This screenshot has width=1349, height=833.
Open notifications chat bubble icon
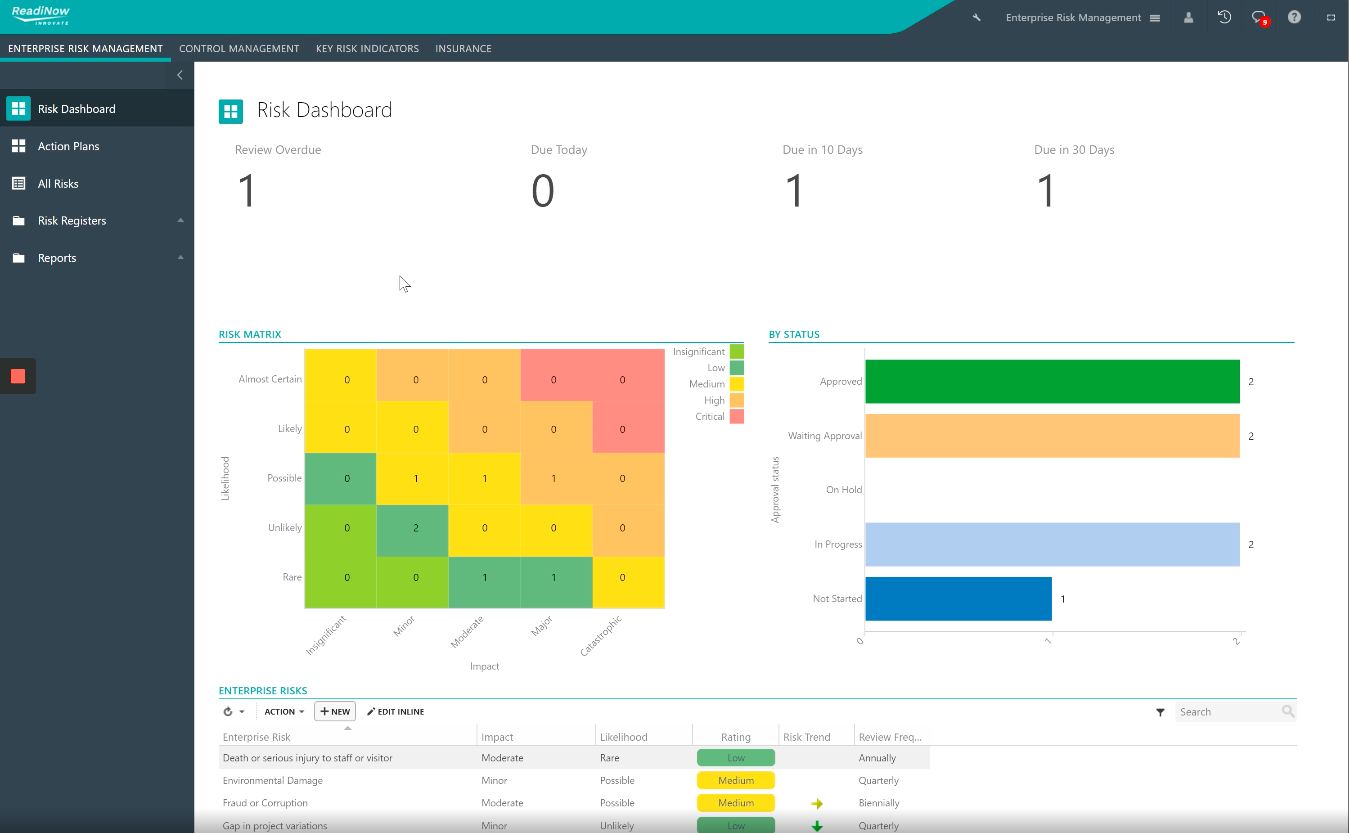[1260, 18]
